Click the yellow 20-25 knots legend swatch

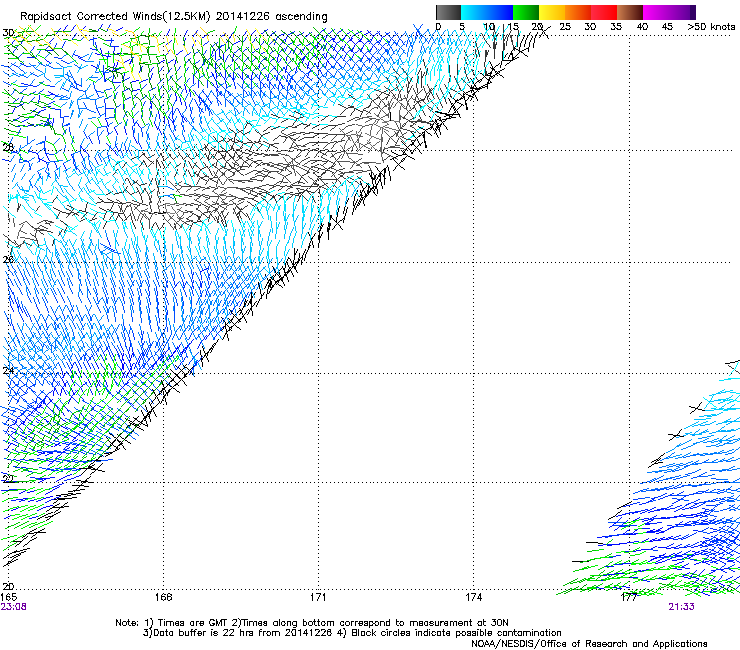point(552,12)
